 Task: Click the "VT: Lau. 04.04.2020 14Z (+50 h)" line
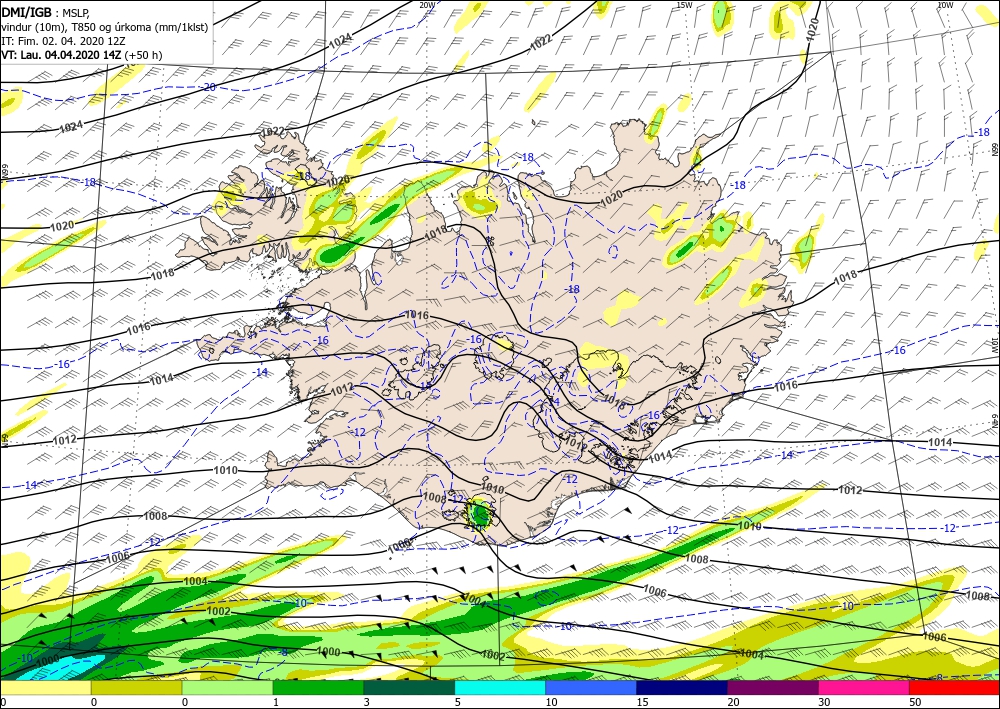pos(82,55)
